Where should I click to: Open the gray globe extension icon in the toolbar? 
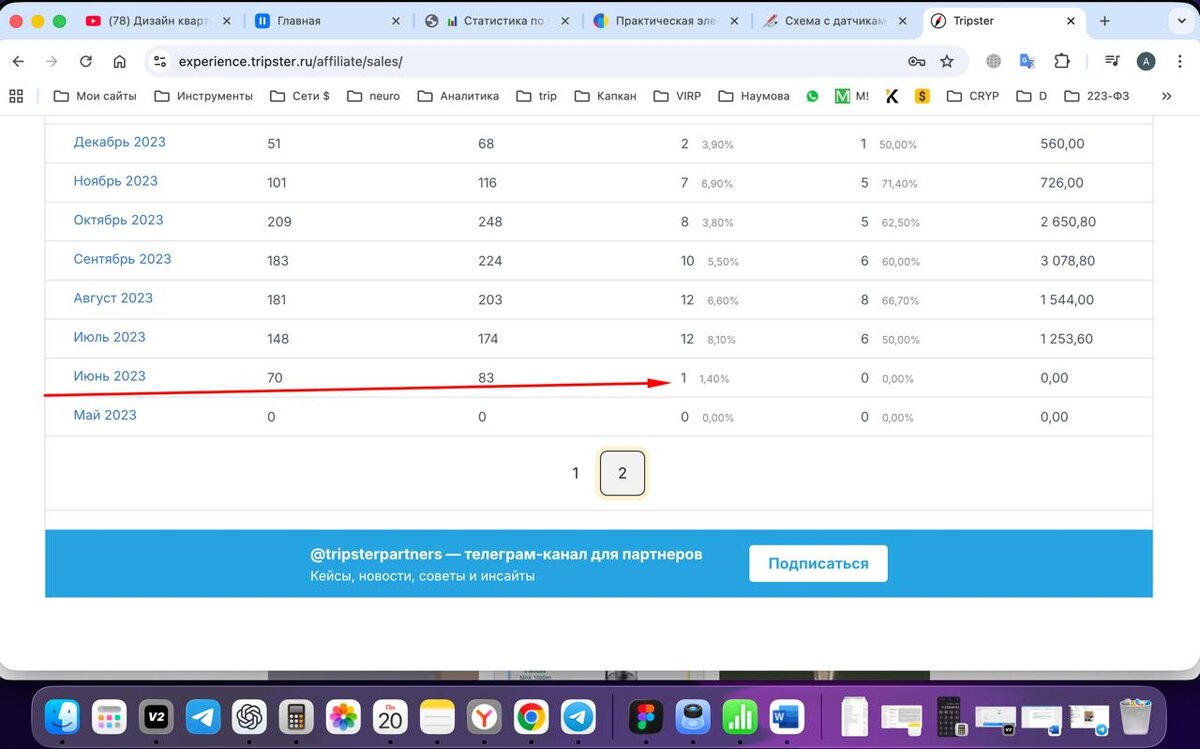tap(993, 62)
